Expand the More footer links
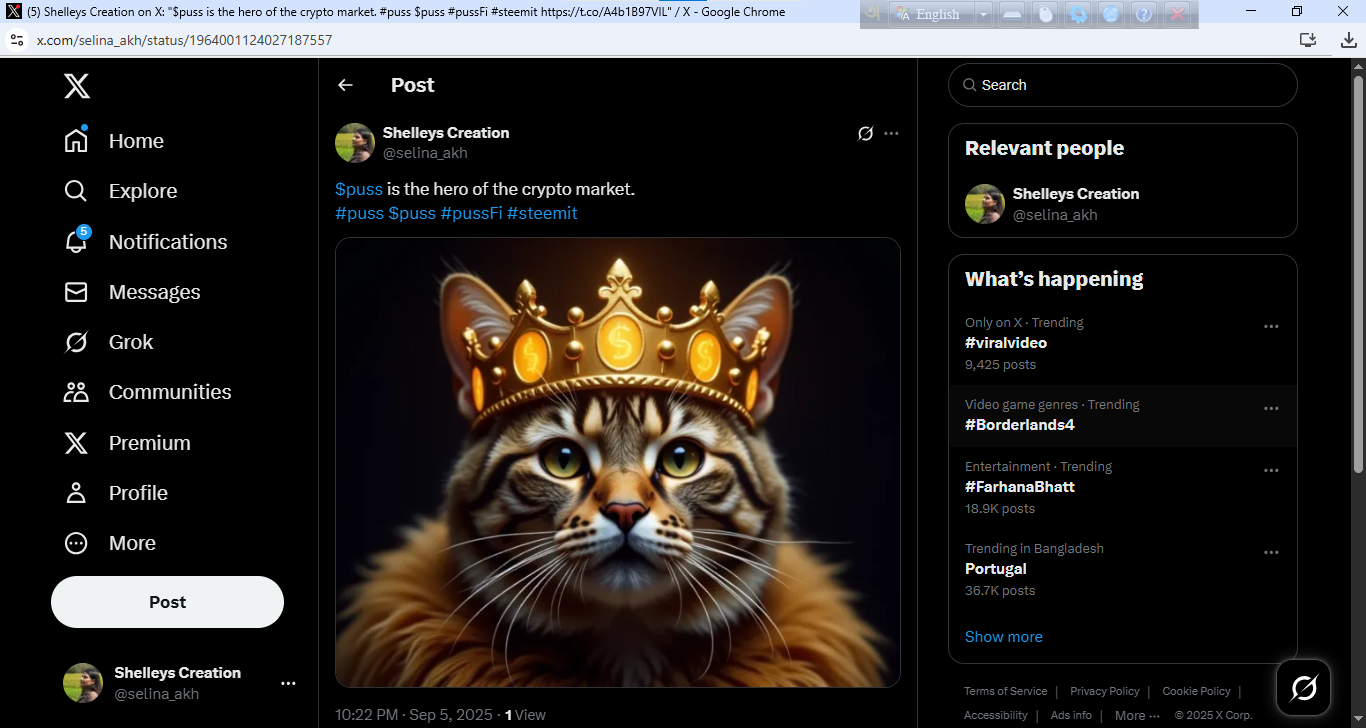 tap(1137, 715)
